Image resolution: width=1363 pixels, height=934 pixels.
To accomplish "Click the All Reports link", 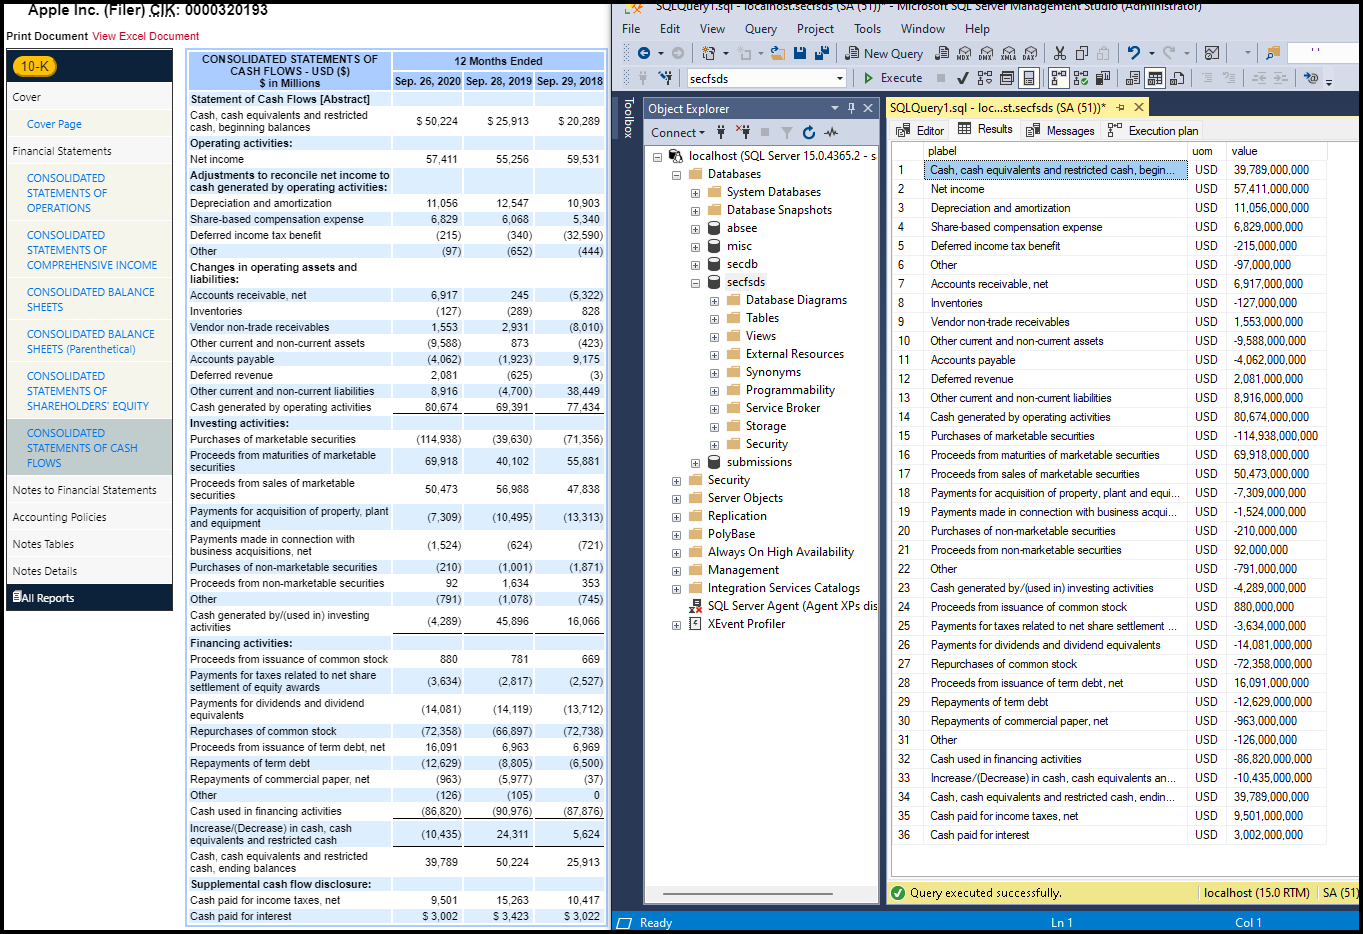I will click(43, 598).
